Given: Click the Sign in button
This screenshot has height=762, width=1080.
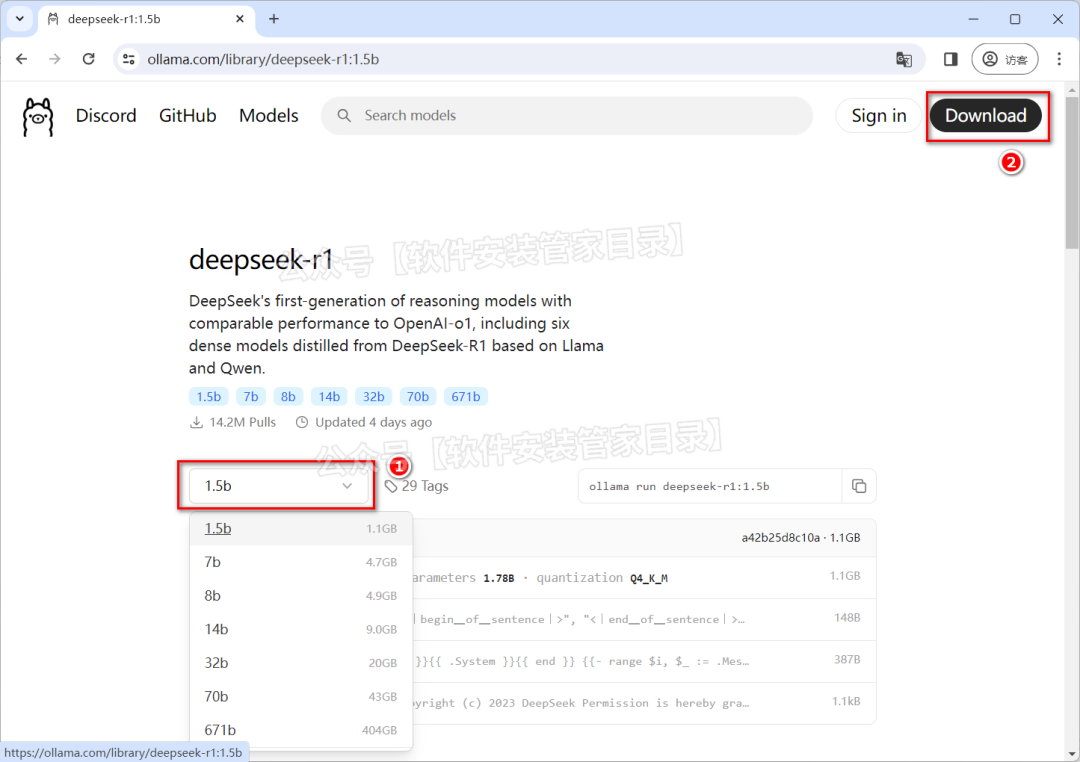Looking at the screenshot, I should click(x=878, y=116).
